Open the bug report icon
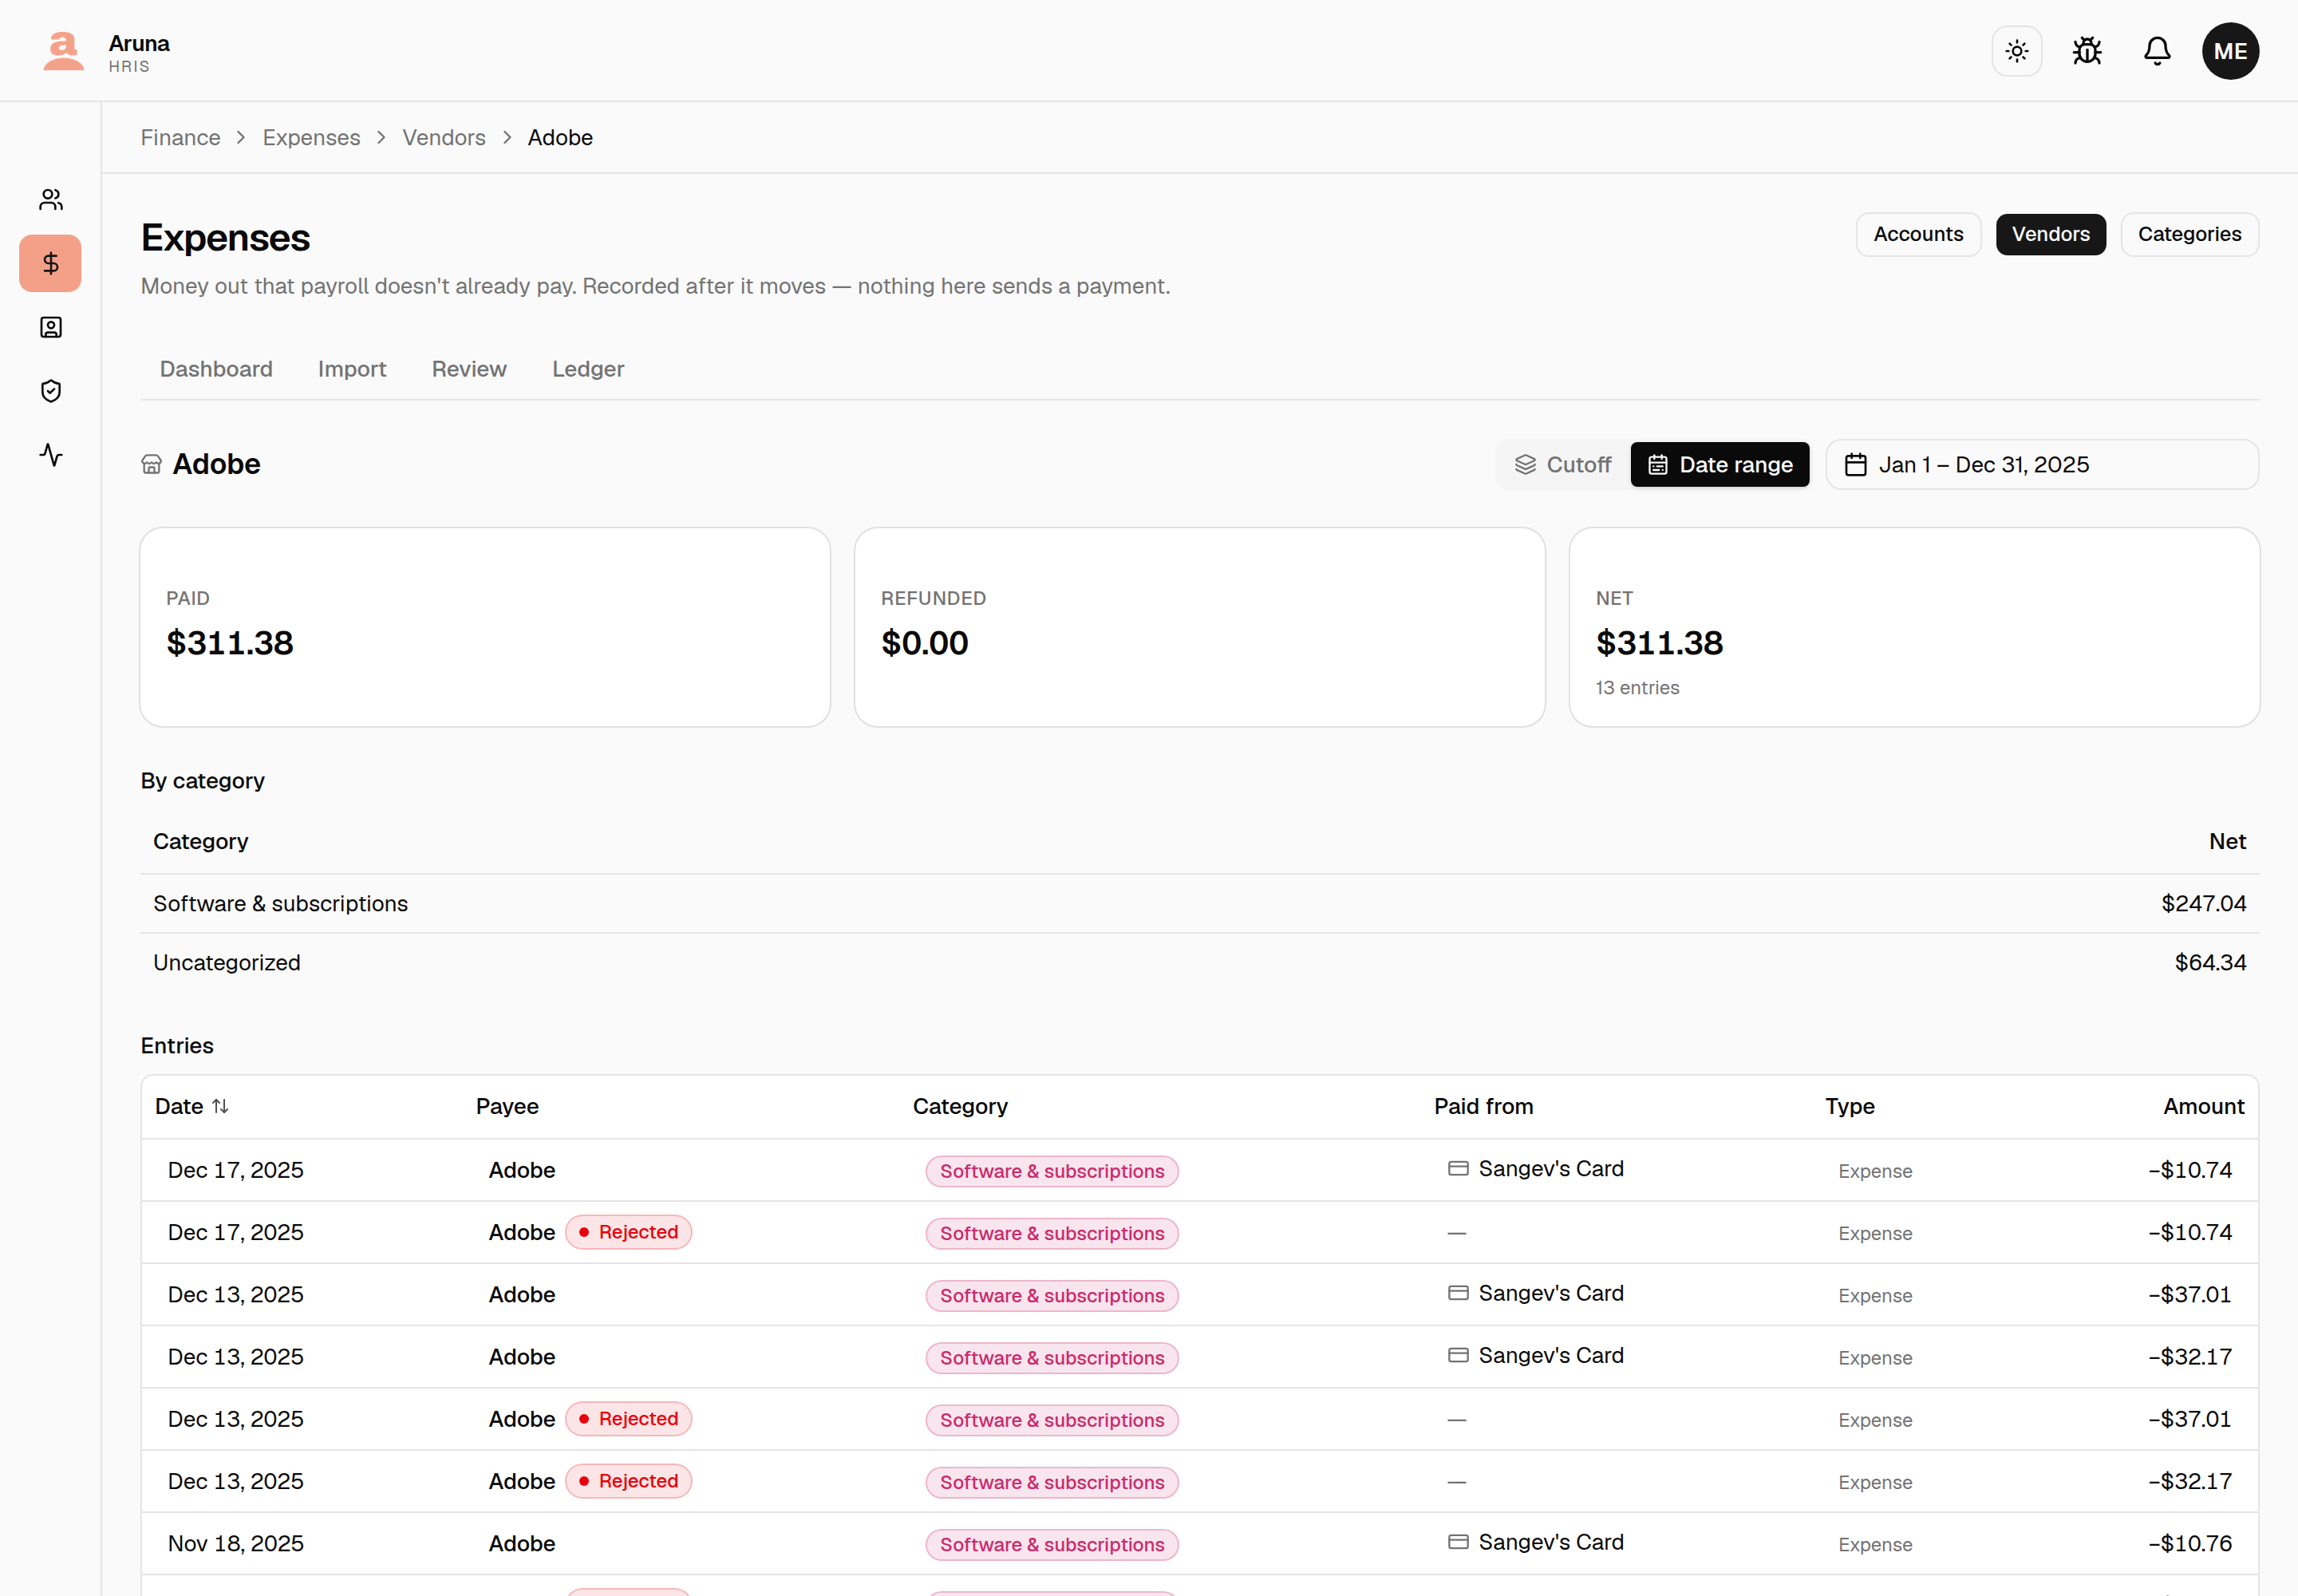 coord(2087,51)
